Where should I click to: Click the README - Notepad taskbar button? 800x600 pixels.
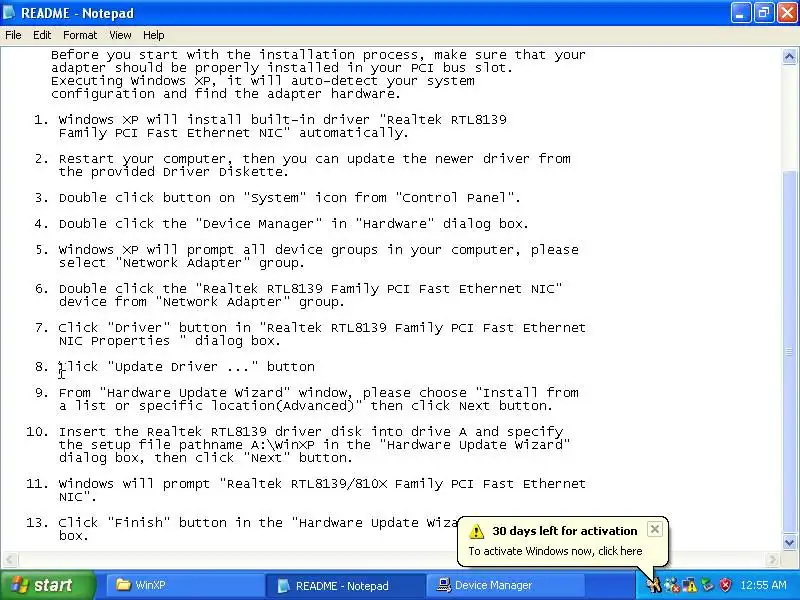coord(344,585)
